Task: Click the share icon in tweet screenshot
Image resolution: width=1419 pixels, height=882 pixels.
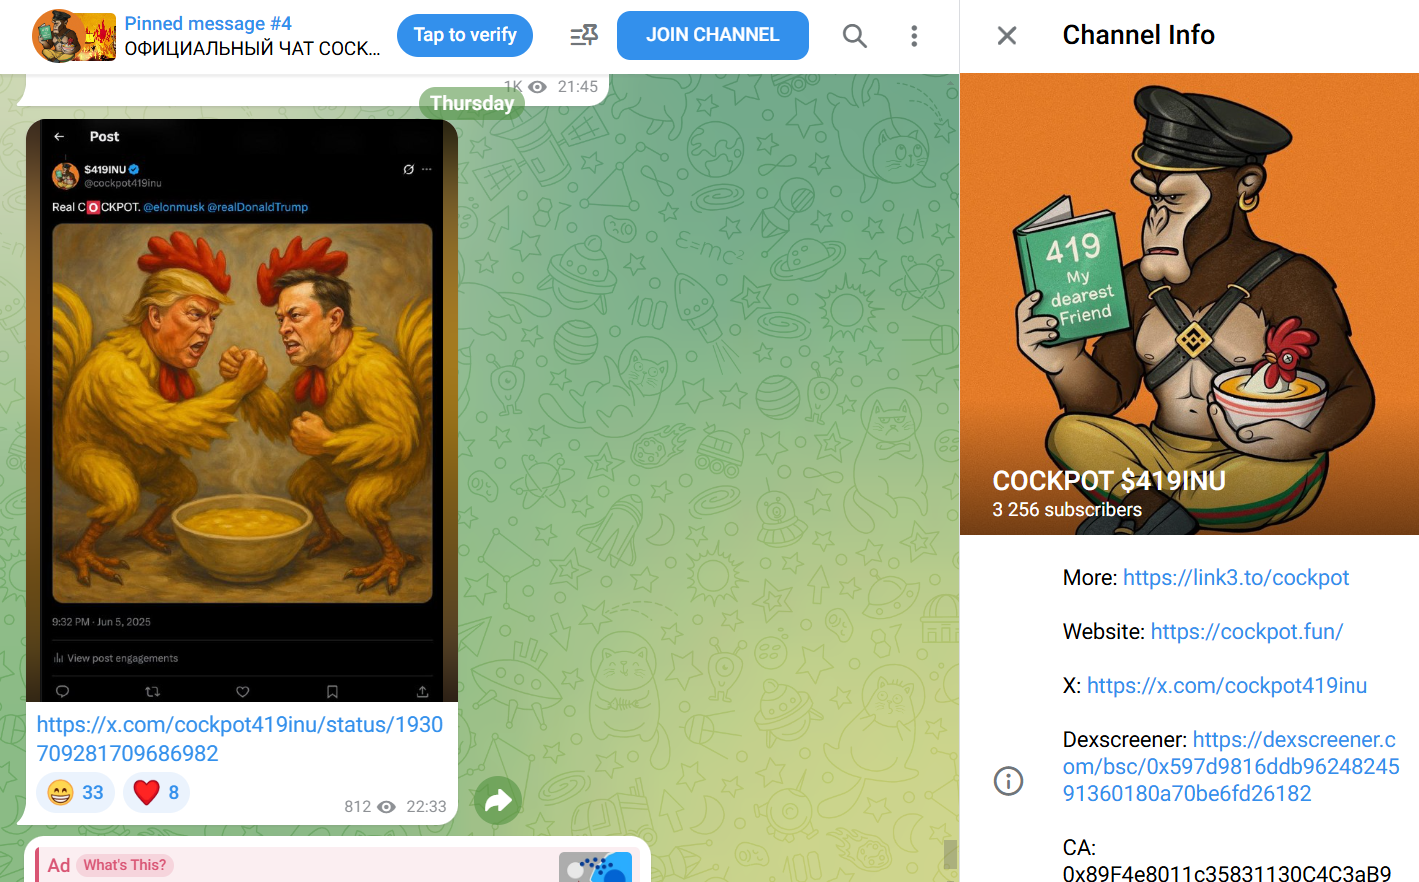Action: (x=422, y=691)
